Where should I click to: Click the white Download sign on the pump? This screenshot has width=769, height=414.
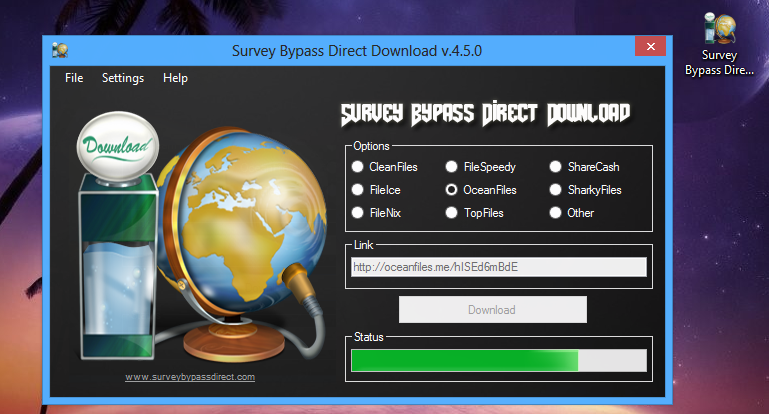(118, 145)
